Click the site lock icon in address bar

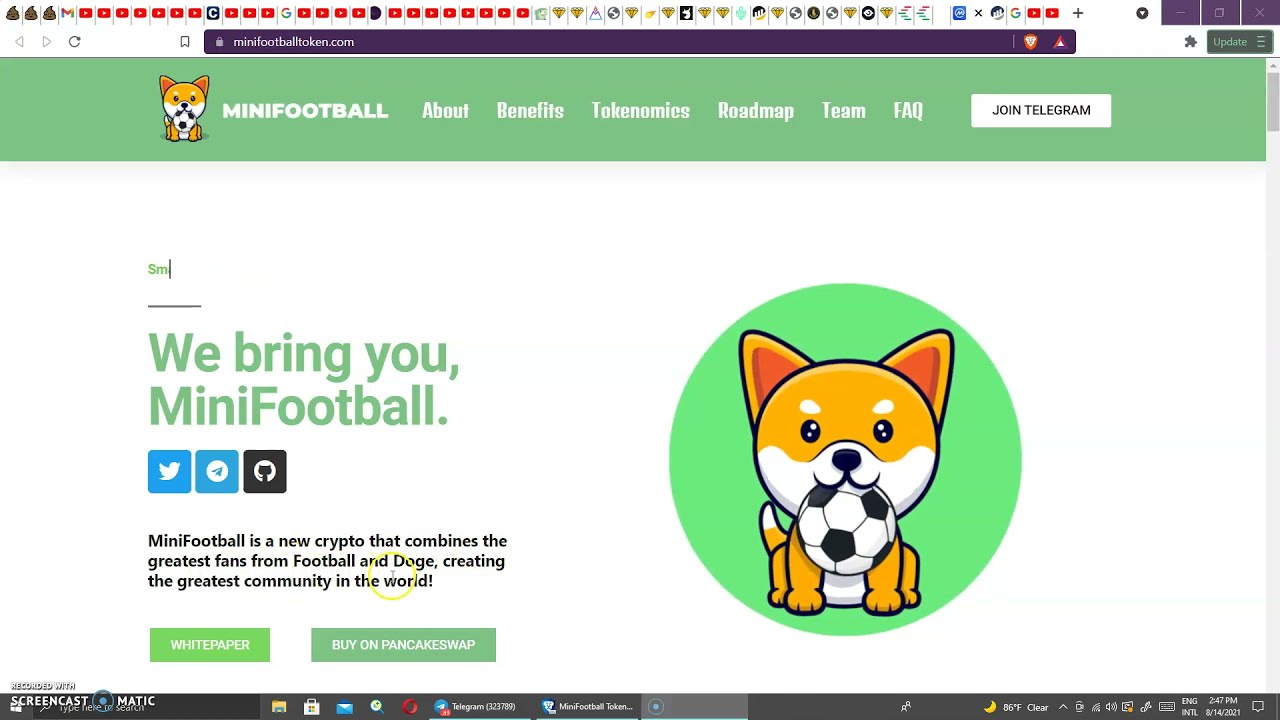pos(220,42)
